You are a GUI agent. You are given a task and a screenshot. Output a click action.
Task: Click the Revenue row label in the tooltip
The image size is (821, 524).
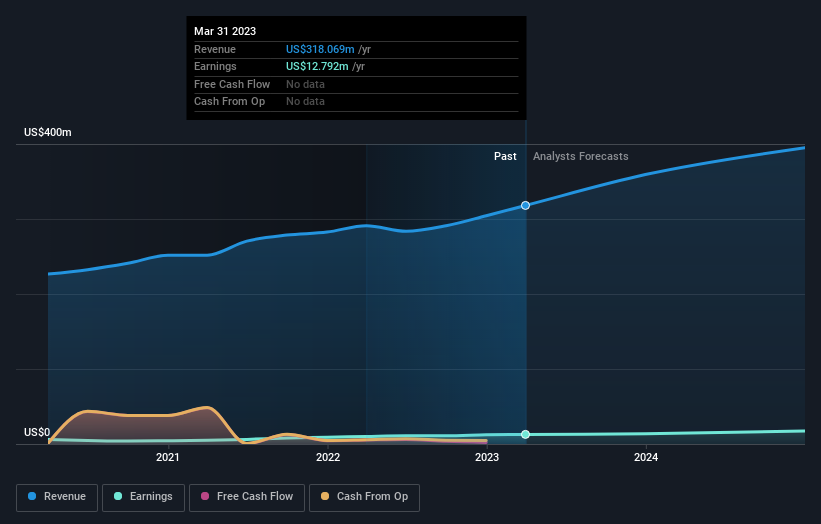pos(215,49)
